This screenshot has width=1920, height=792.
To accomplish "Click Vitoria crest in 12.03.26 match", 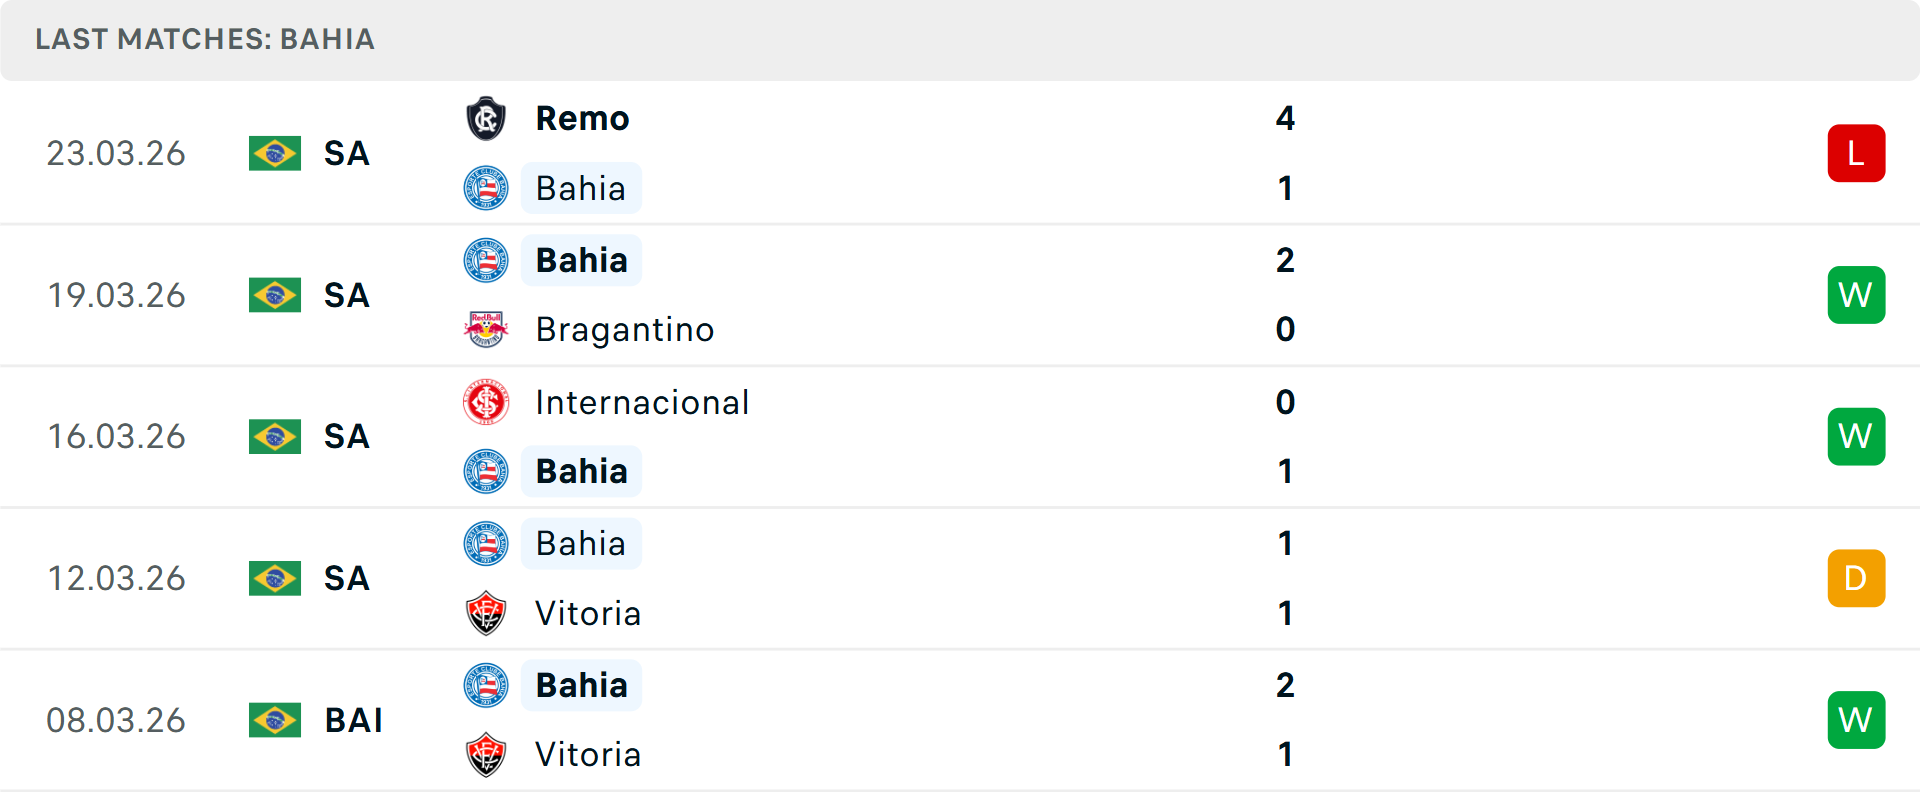I will click(x=486, y=613).
